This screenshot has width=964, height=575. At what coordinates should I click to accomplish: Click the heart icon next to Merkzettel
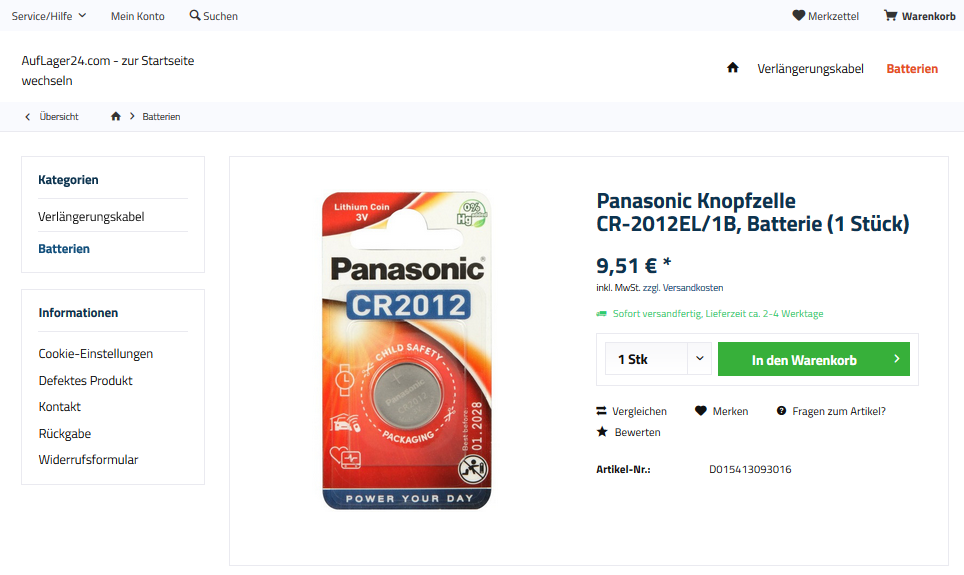coord(798,15)
